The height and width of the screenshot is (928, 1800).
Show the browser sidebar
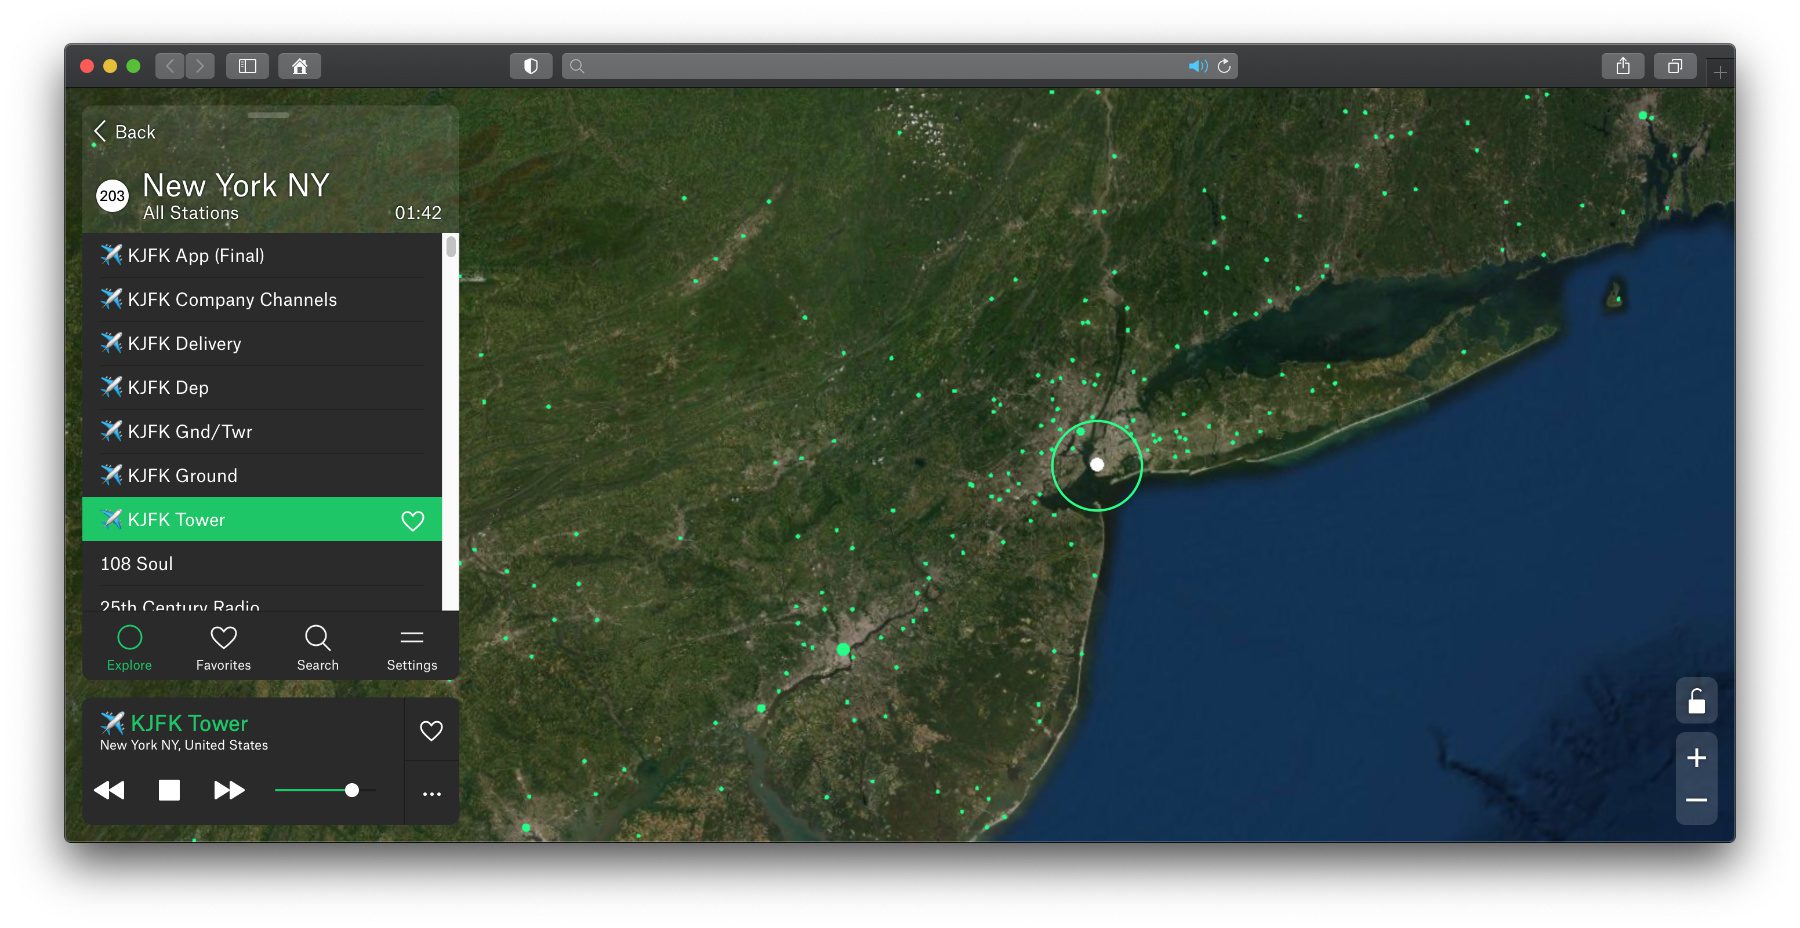(247, 66)
